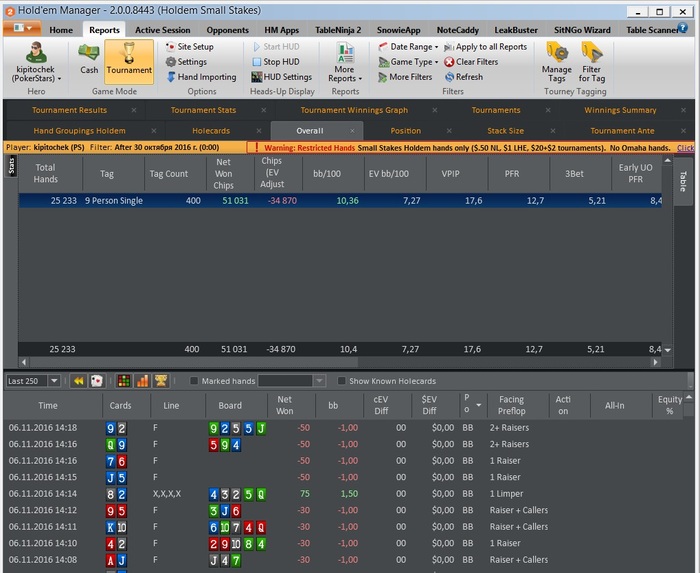Open Hand Importing
The image size is (700, 573).
point(201,77)
